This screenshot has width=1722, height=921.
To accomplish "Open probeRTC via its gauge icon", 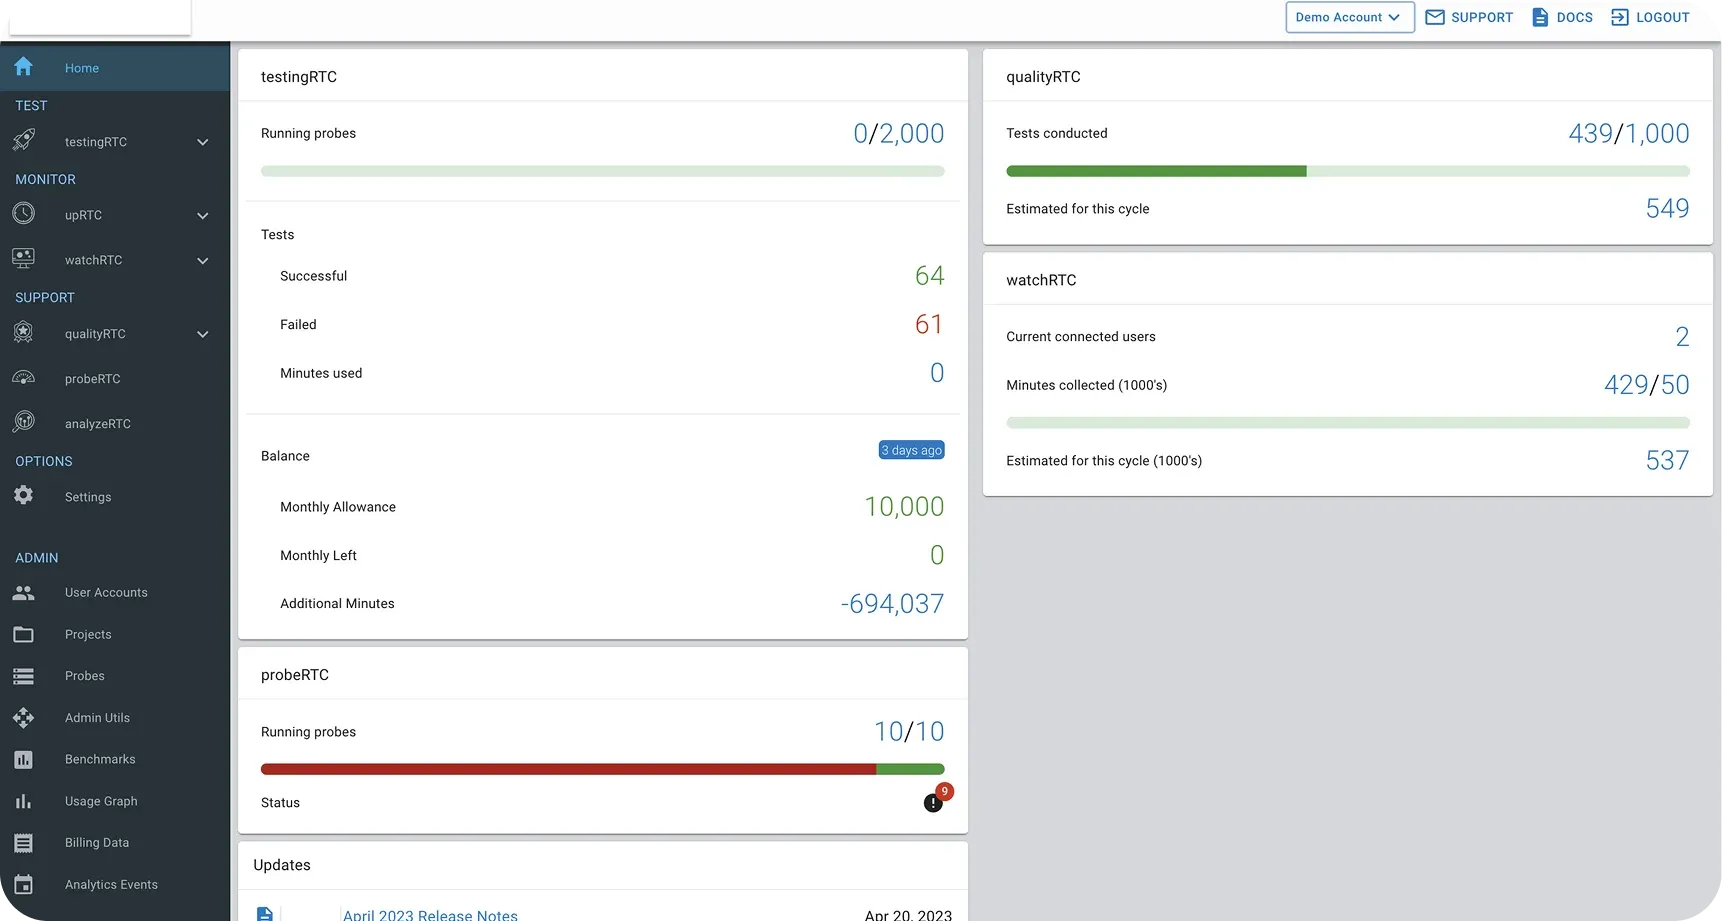I will 24,378.
